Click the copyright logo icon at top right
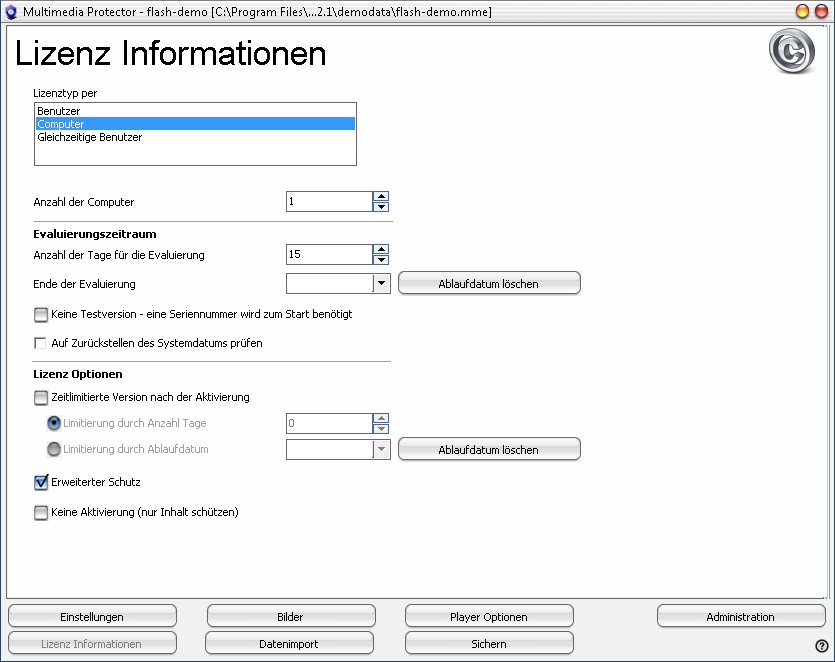Image resolution: width=835 pixels, height=662 pixels. (x=791, y=52)
